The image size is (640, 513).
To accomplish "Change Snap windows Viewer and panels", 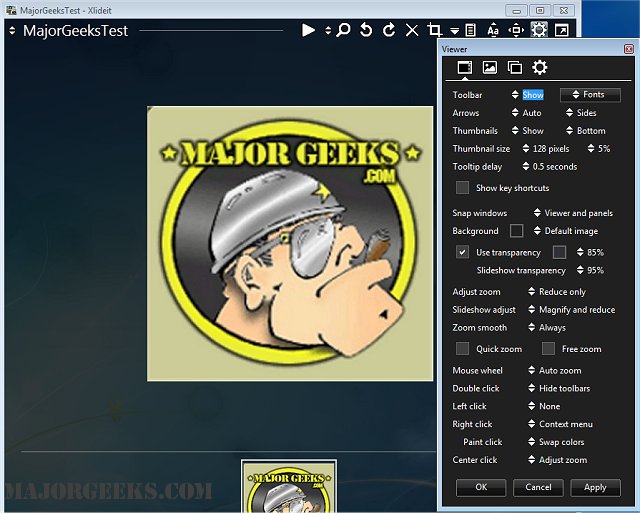I will tap(574, 213).
